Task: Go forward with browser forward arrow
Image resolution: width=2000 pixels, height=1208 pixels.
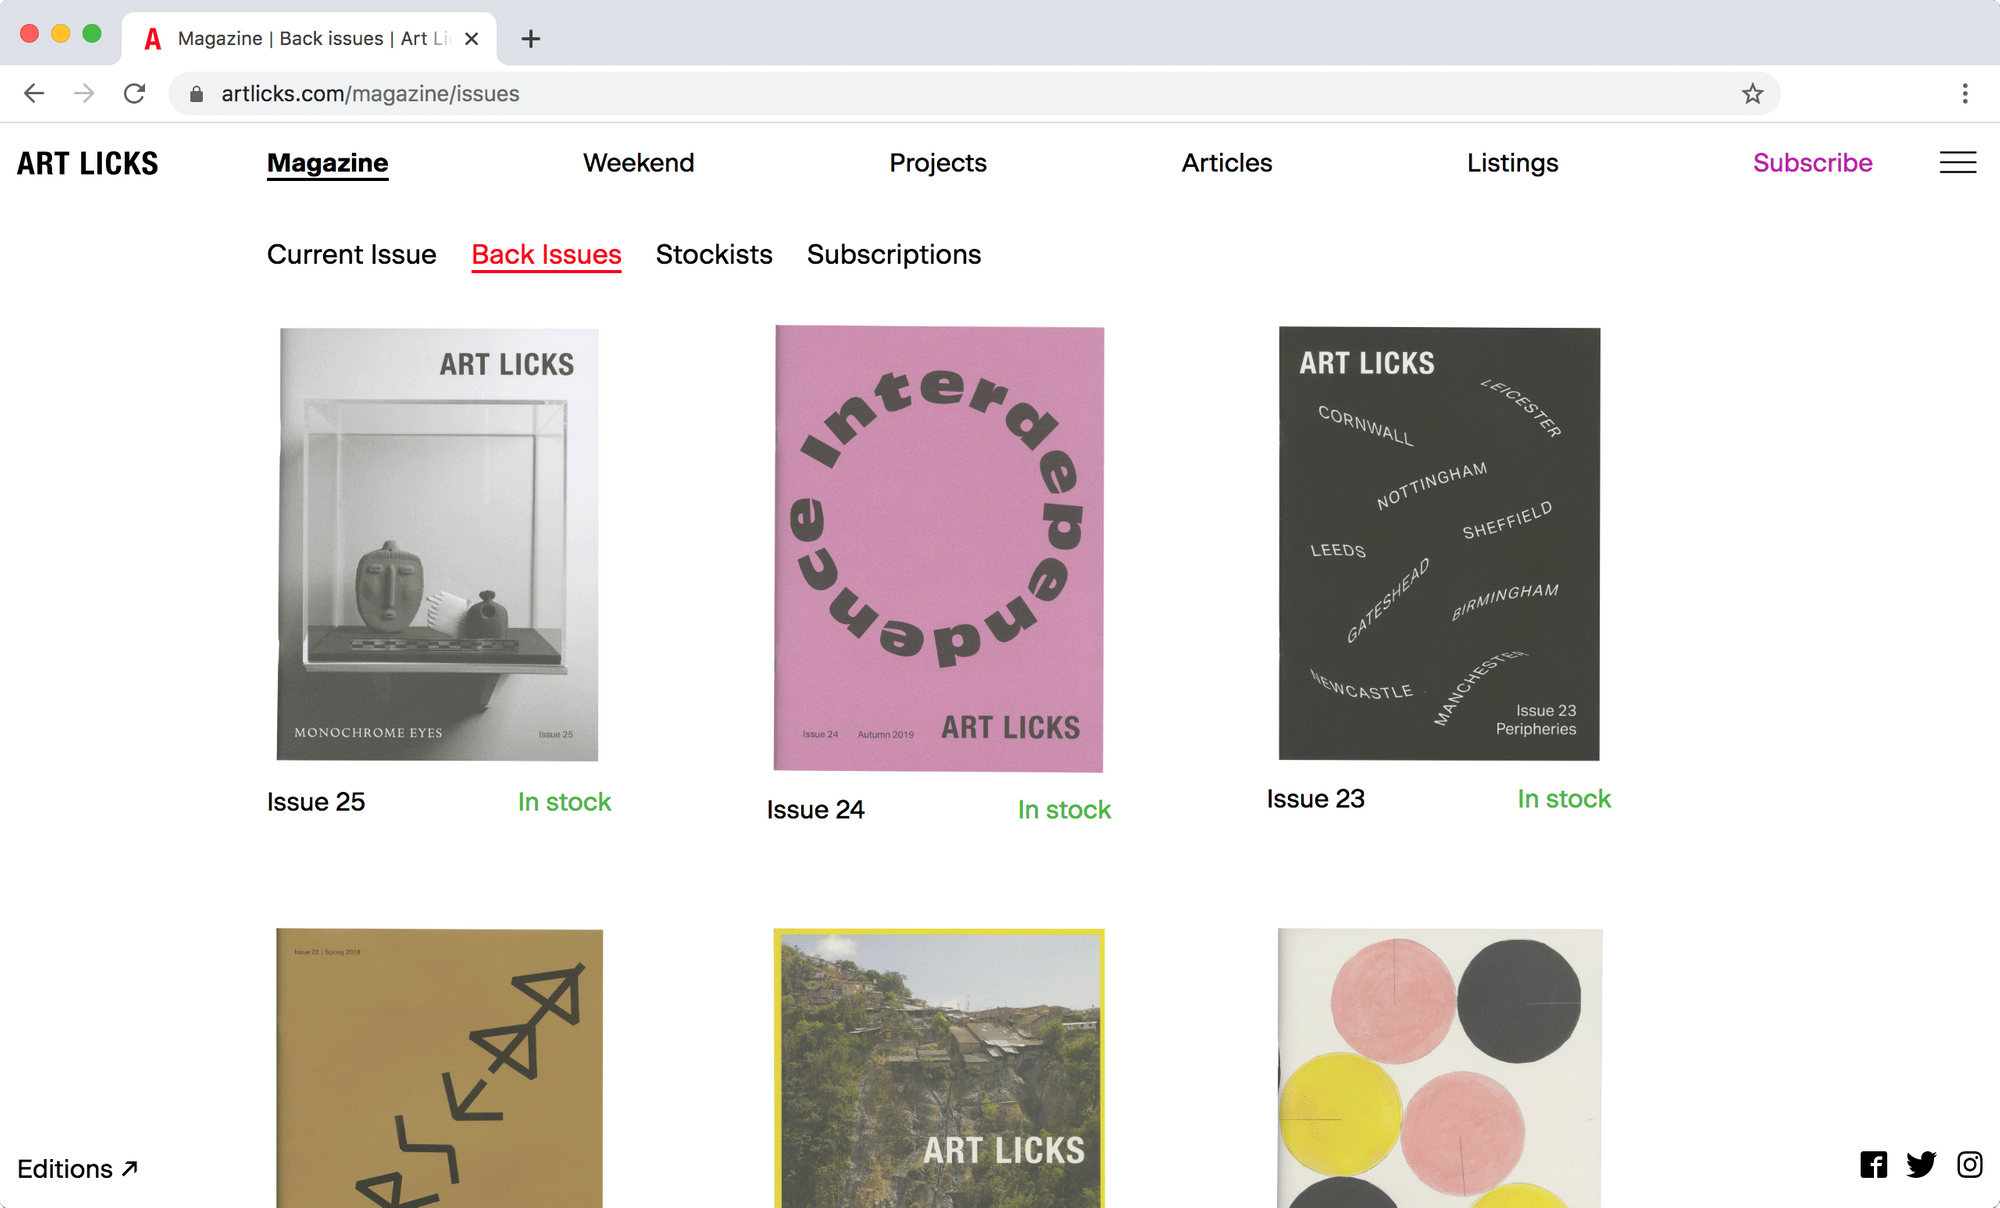Action: [84, 94]
